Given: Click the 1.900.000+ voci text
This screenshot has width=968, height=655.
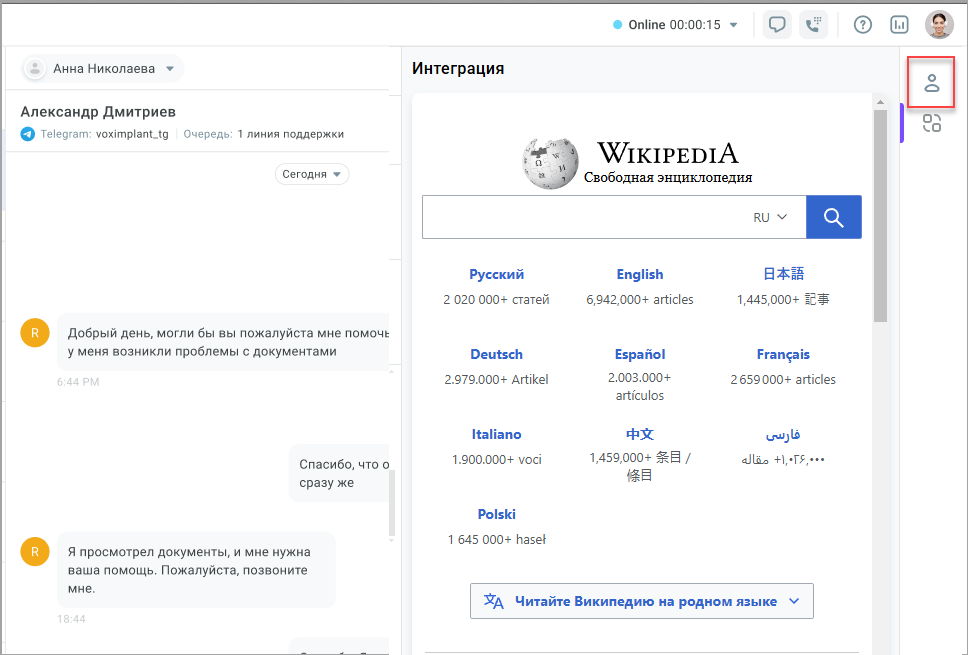Looking at the screenshot, I should pyautogui.click(x=496, y=459).
